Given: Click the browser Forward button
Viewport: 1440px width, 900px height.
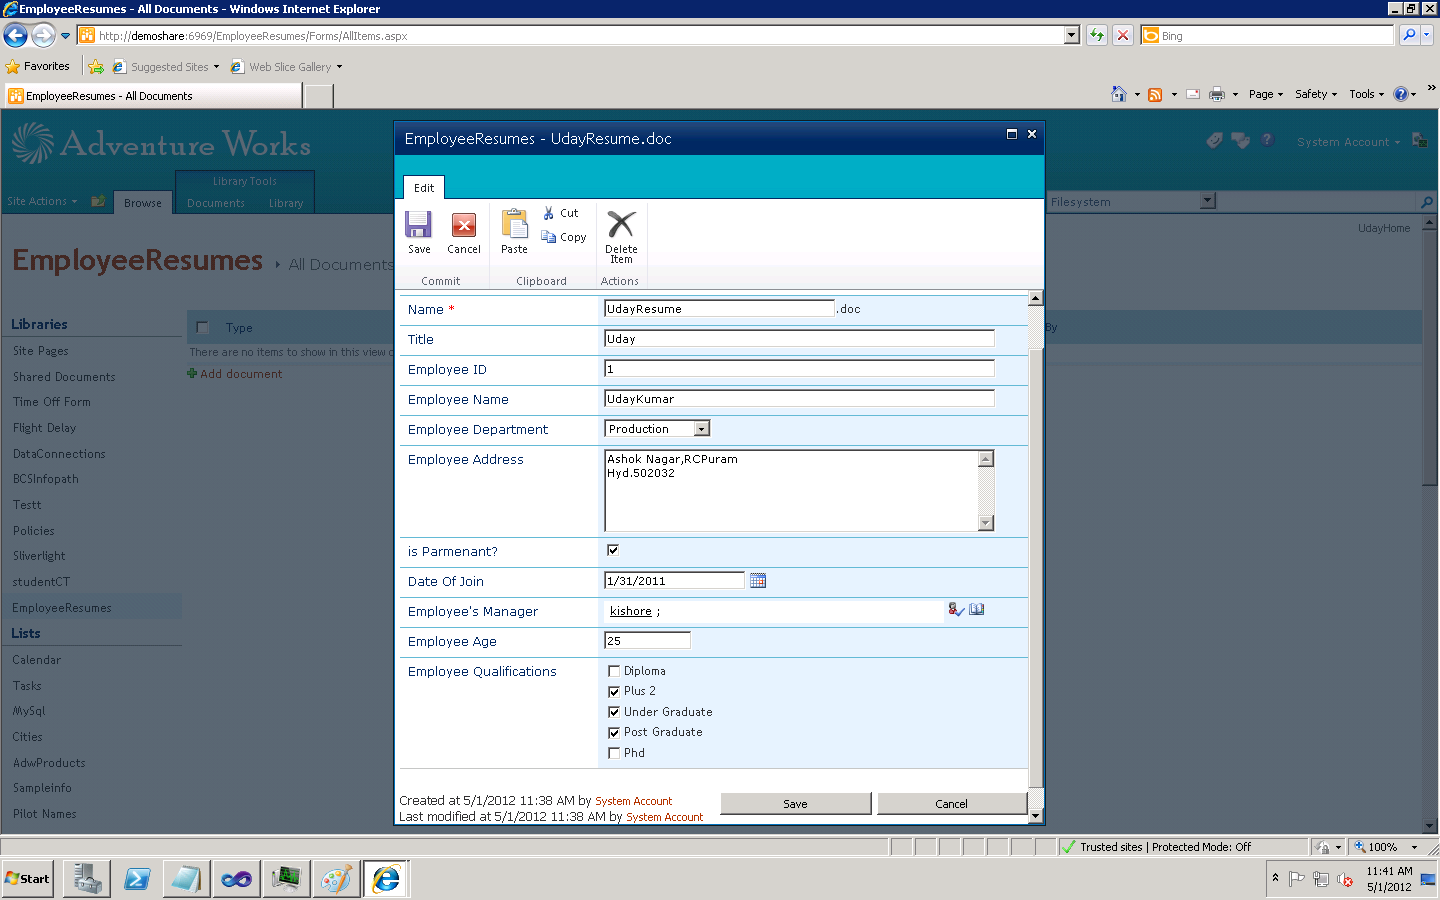Looking at the screenshot, I should click(43, 36).
